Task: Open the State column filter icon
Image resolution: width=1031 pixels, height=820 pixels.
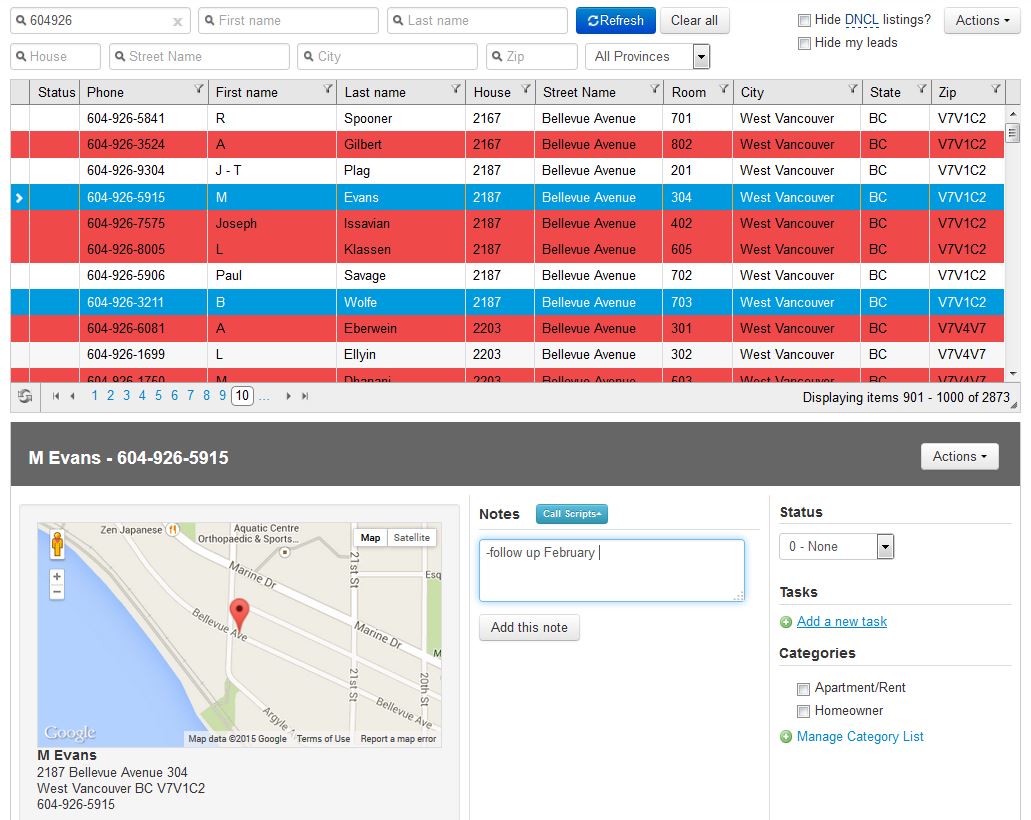Action: (922, 89)
